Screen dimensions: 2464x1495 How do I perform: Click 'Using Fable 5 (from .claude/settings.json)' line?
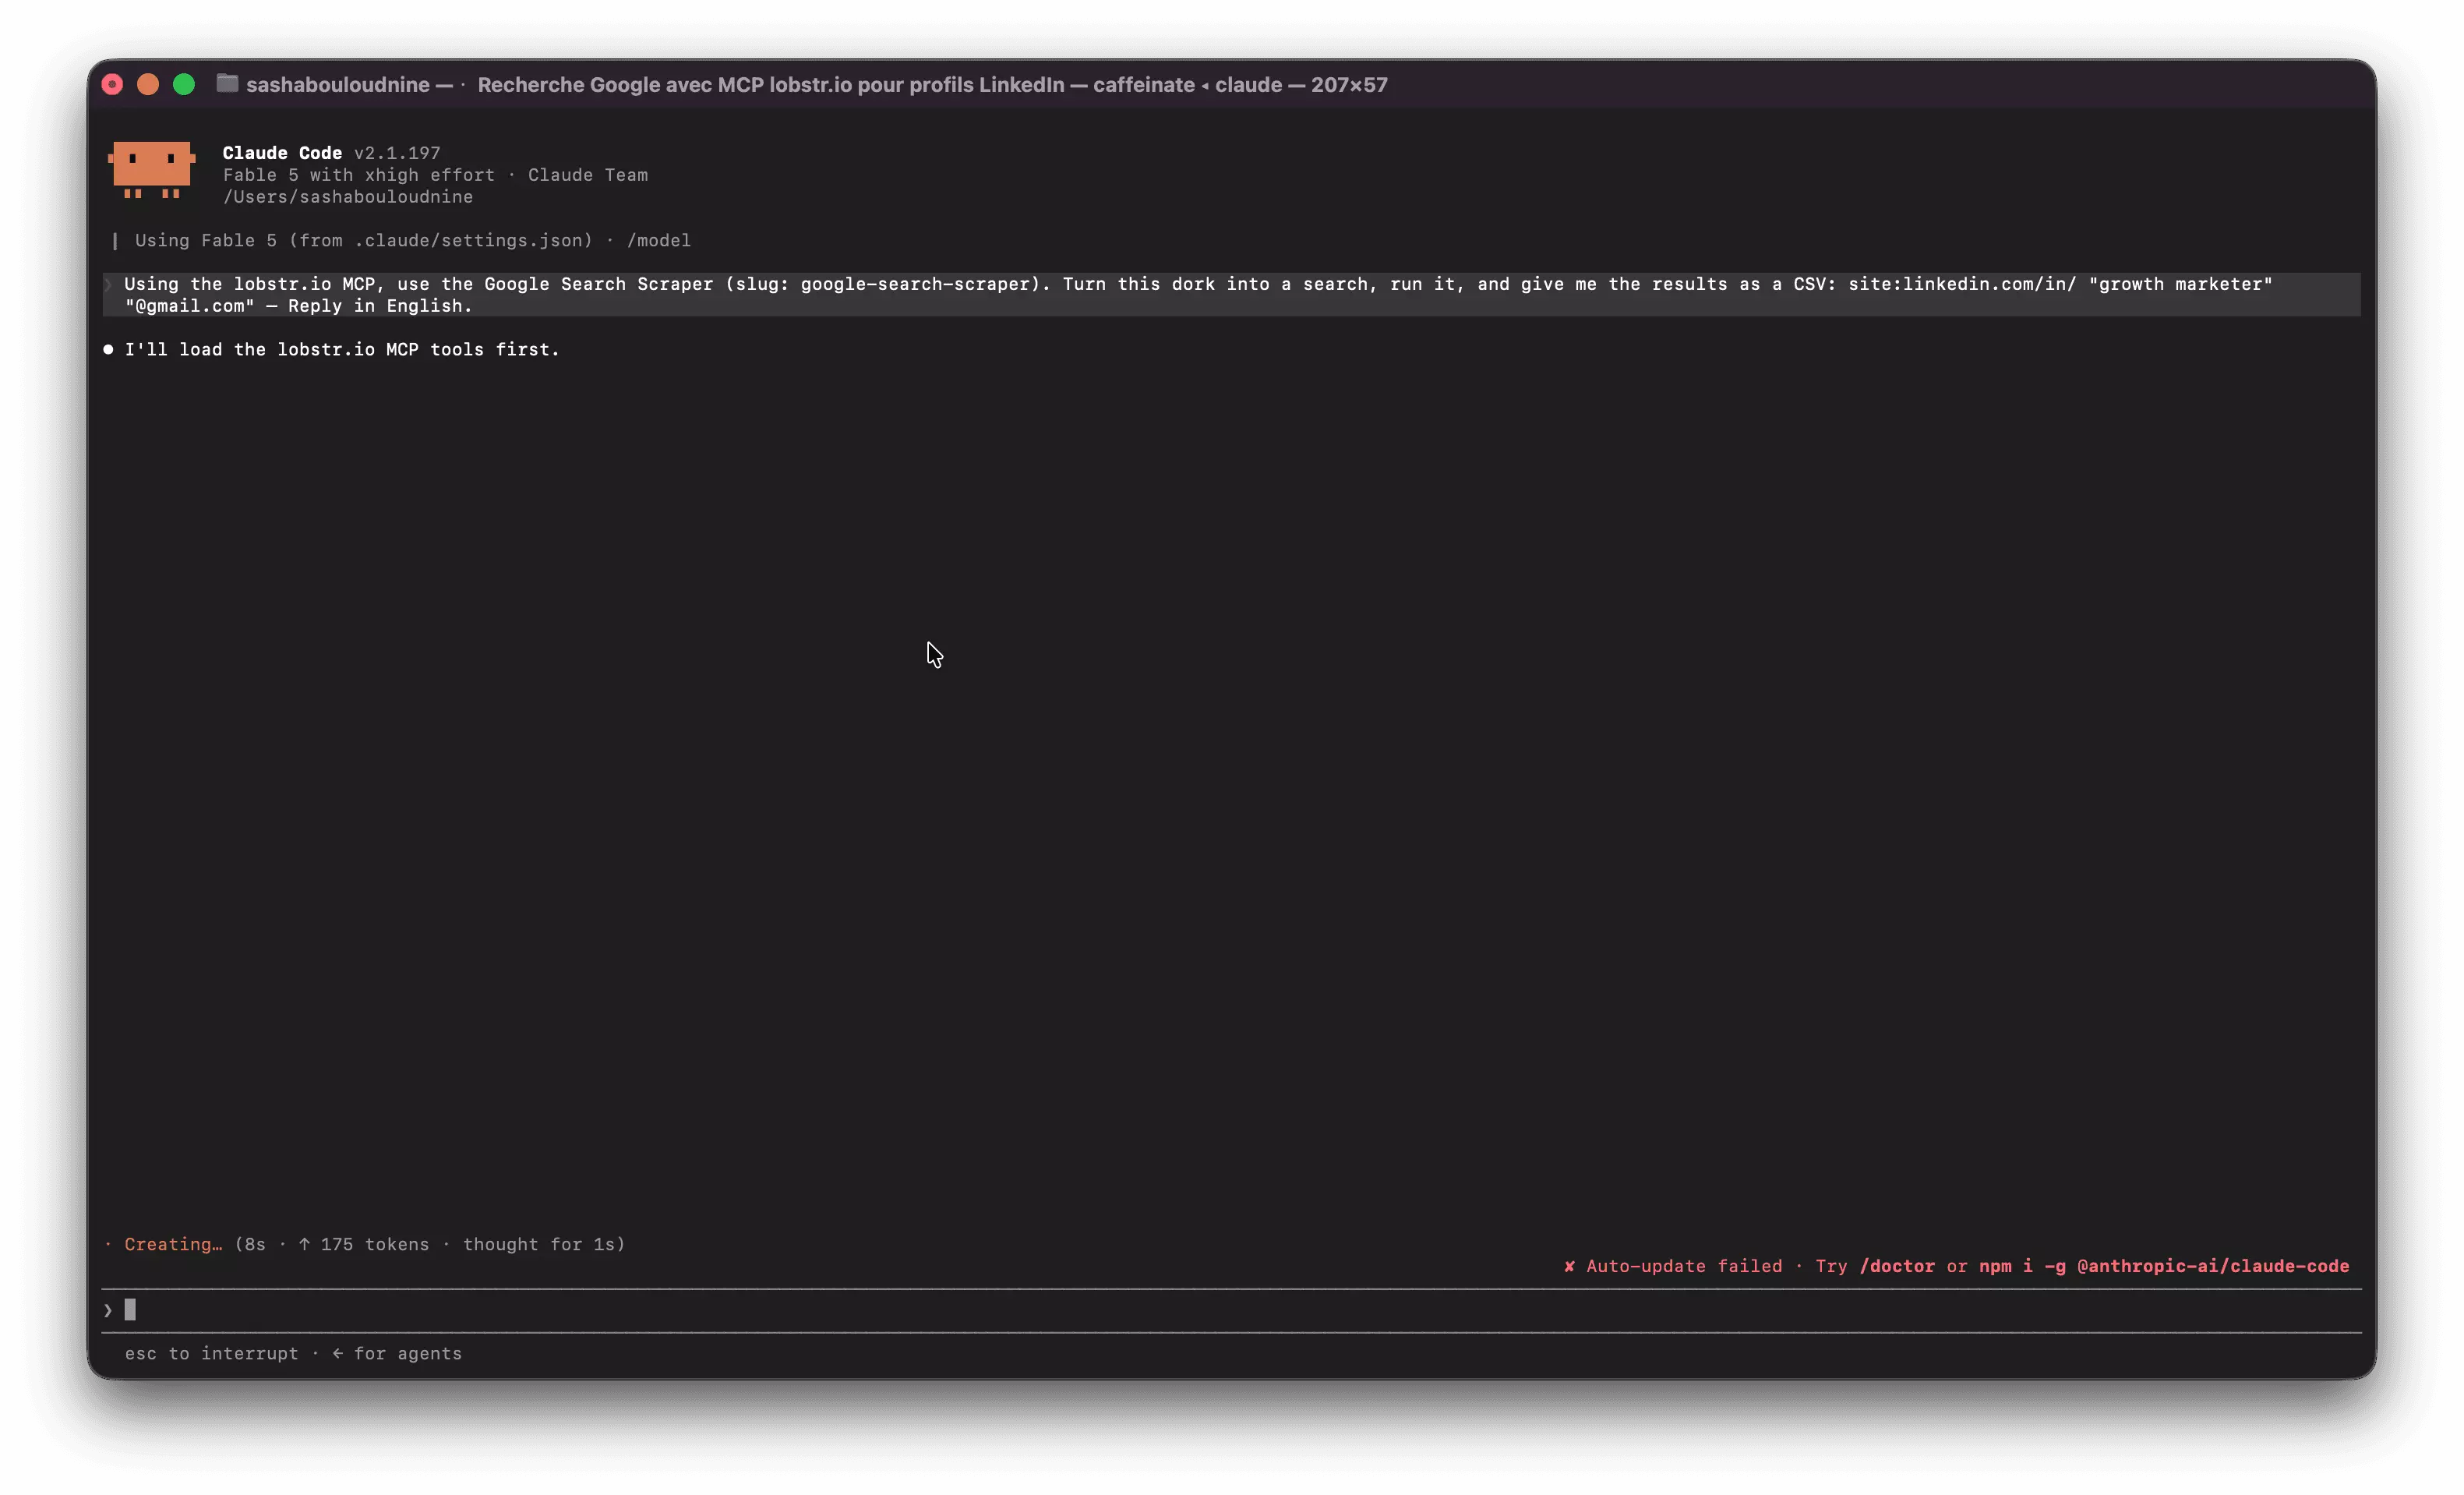[364, 240]
